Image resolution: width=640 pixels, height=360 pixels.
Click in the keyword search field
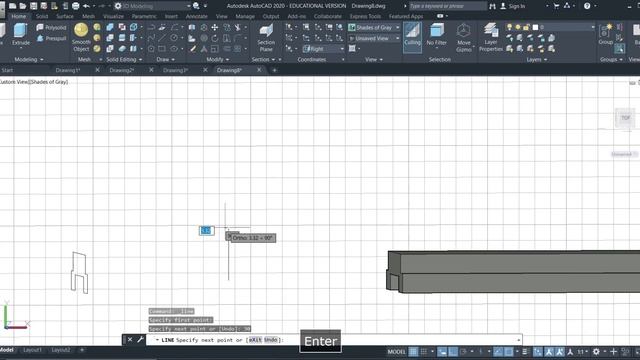[448, 6]
